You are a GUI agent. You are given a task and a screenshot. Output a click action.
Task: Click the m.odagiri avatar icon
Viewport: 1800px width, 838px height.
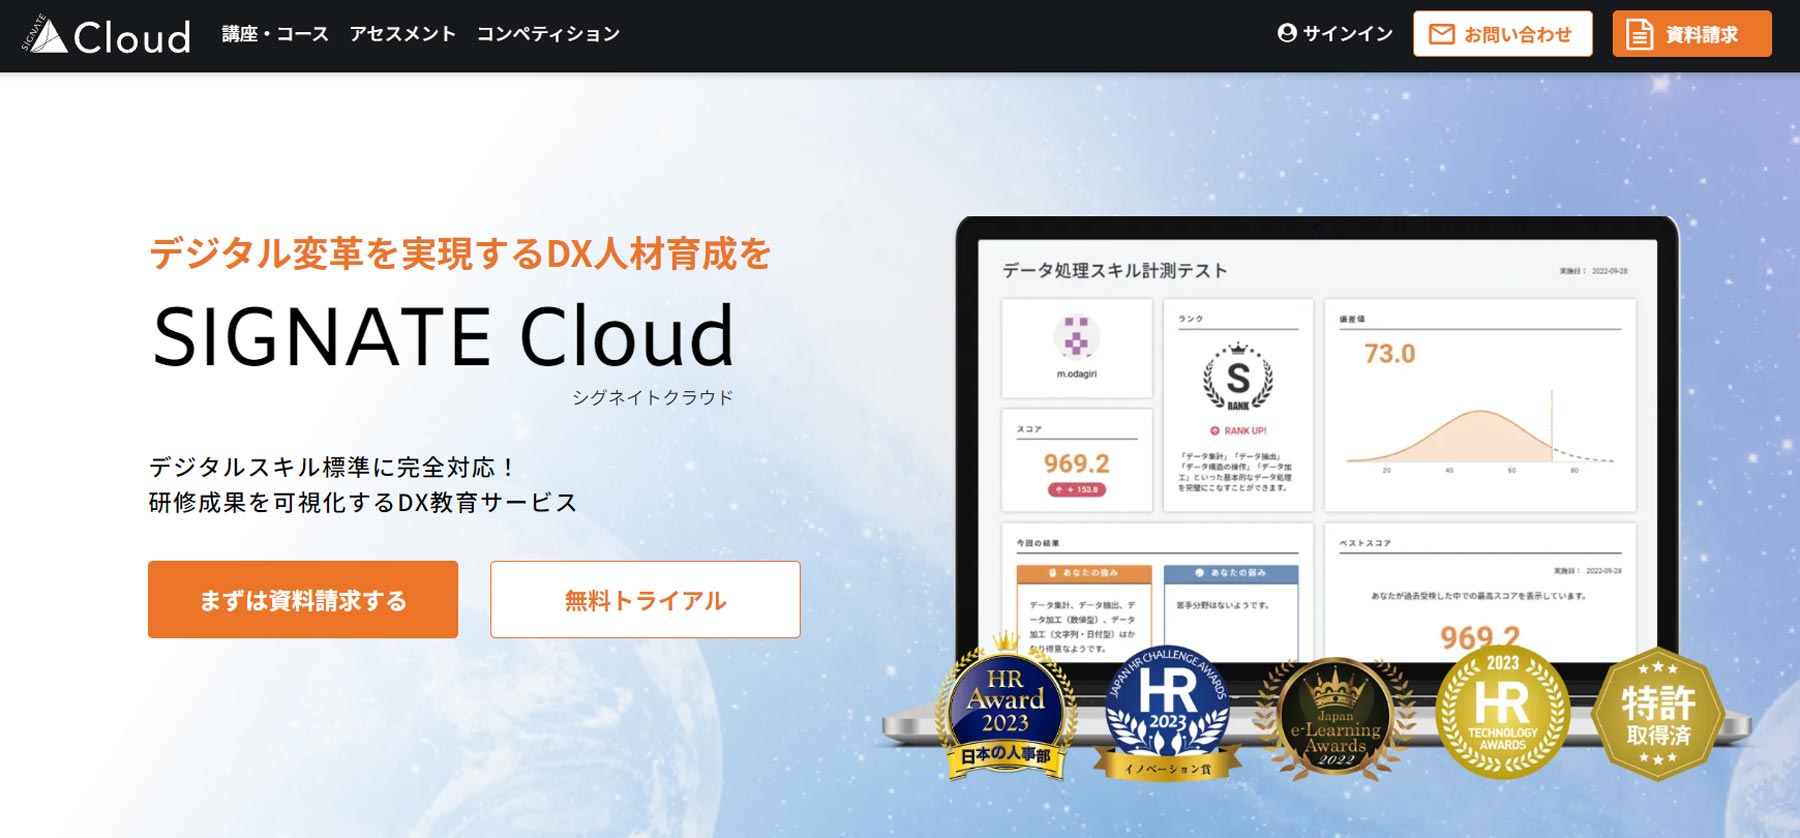pyautogui.click(x=1076, y=337)
